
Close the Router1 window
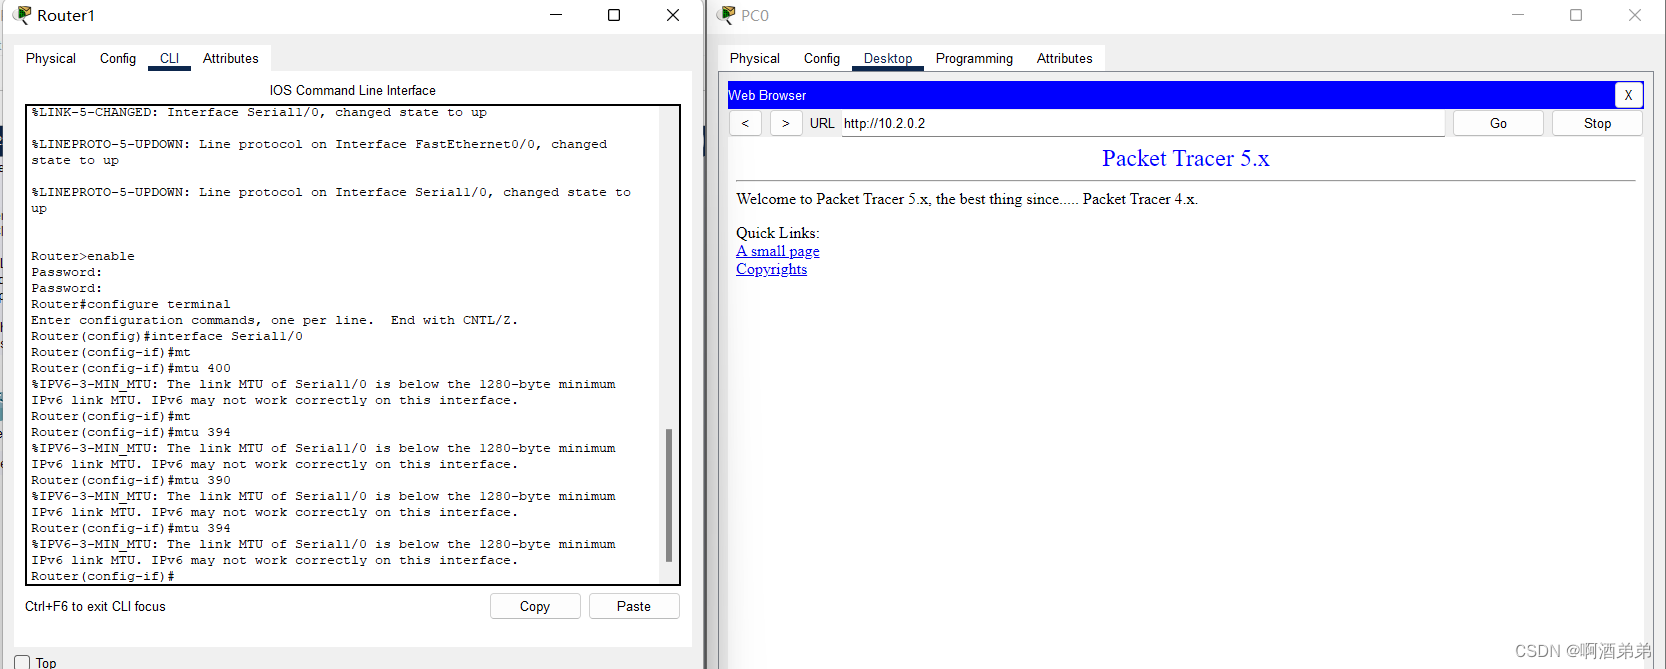(673, 15)
